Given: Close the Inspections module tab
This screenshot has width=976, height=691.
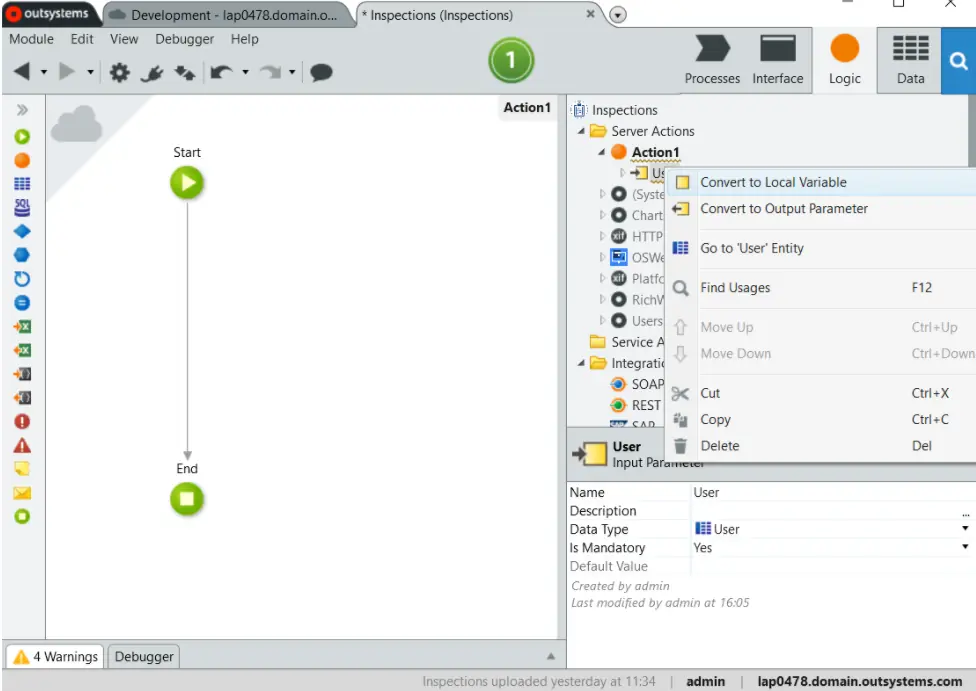Looking at the screenshot, I should pyautogui.click(x=590, y=14).
